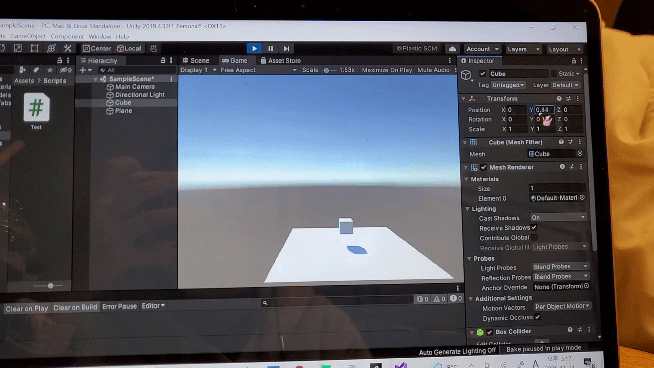Open the Free Aspect dropdown
Screen dimensions: 654x368
(x=258, y=70)
